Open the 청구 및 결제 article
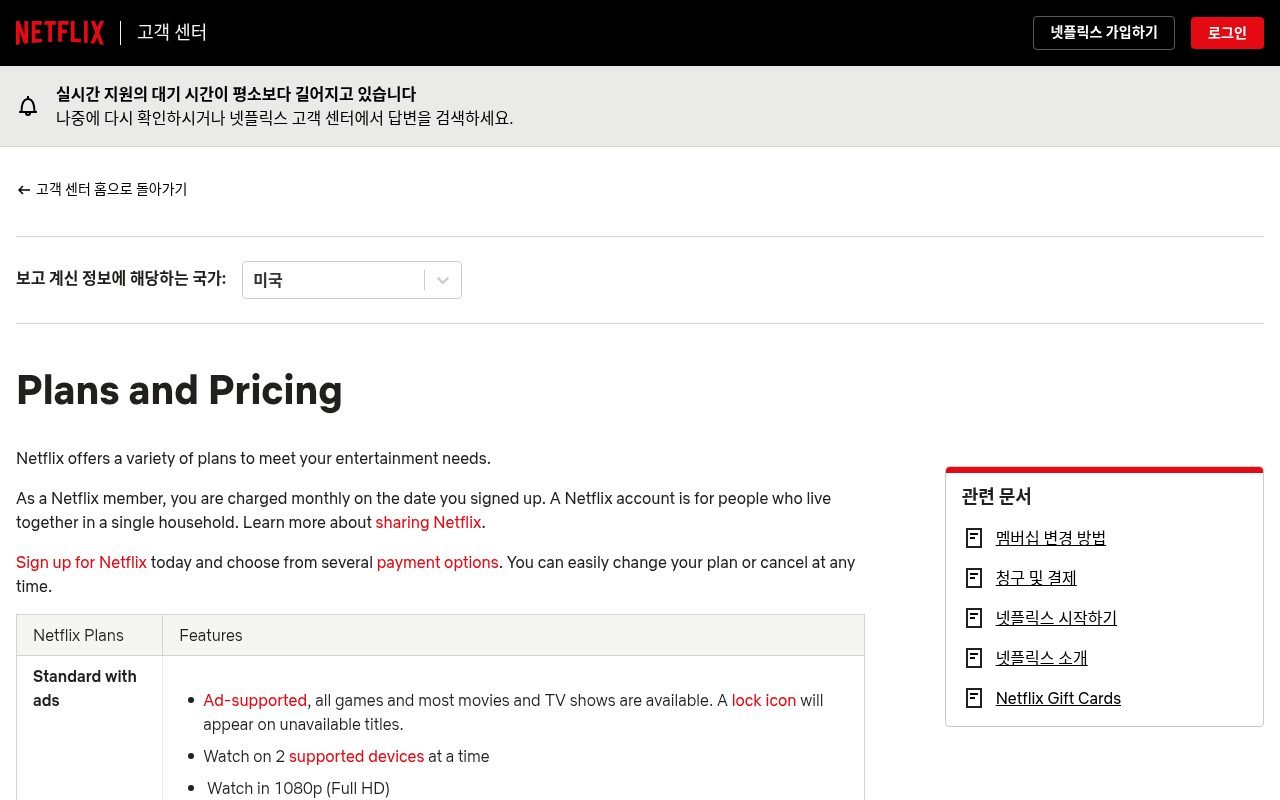Screen dimensions: 1280x800 1036,578
